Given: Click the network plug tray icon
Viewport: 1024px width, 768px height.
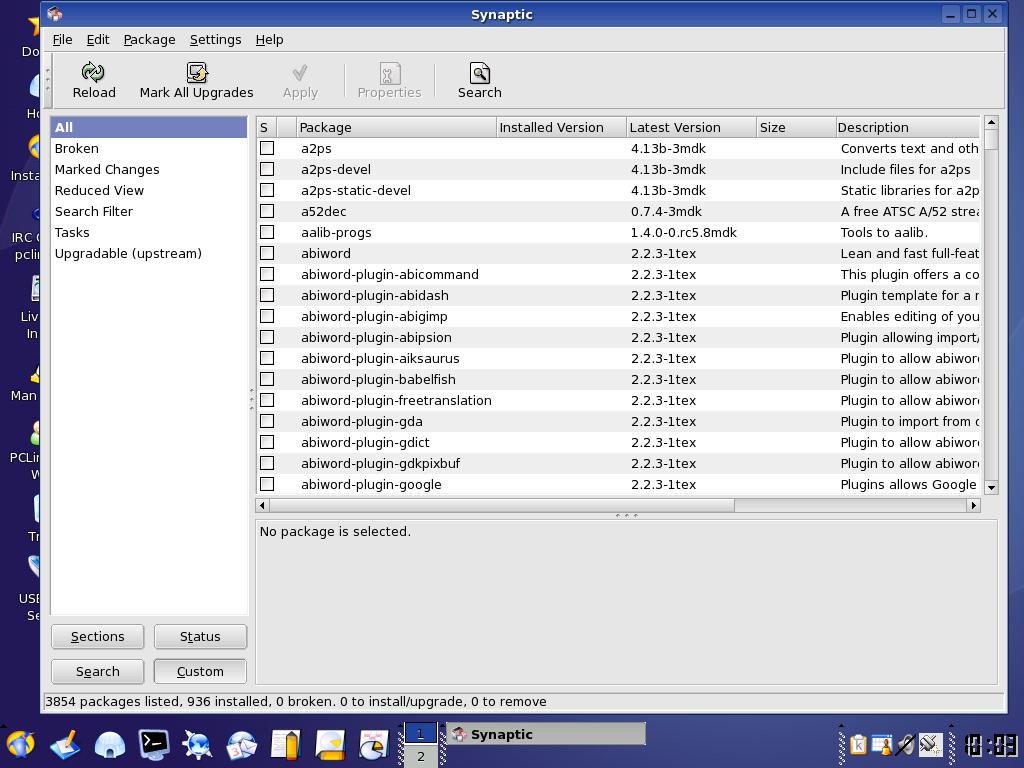Looking at the screenshot, I should point(930,744).
